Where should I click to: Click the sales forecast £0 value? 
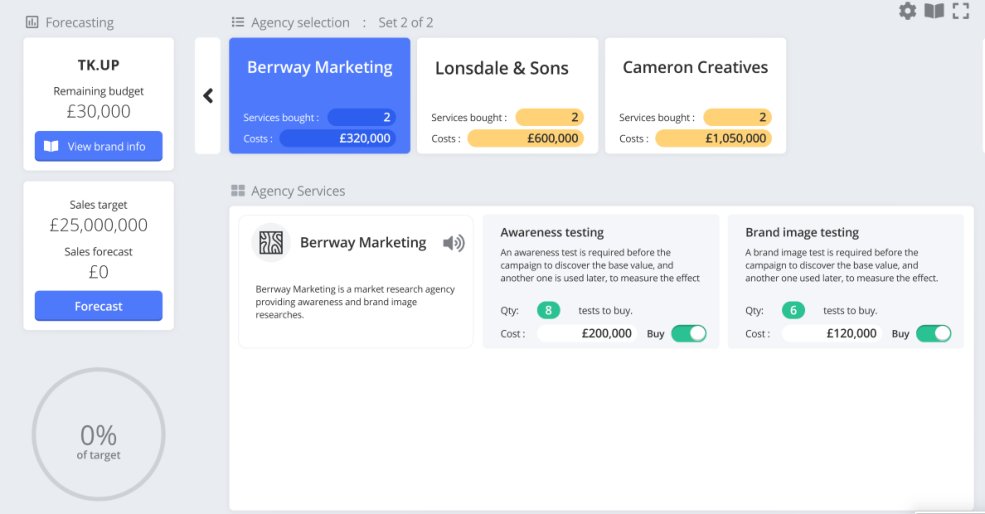click(99, 272)
